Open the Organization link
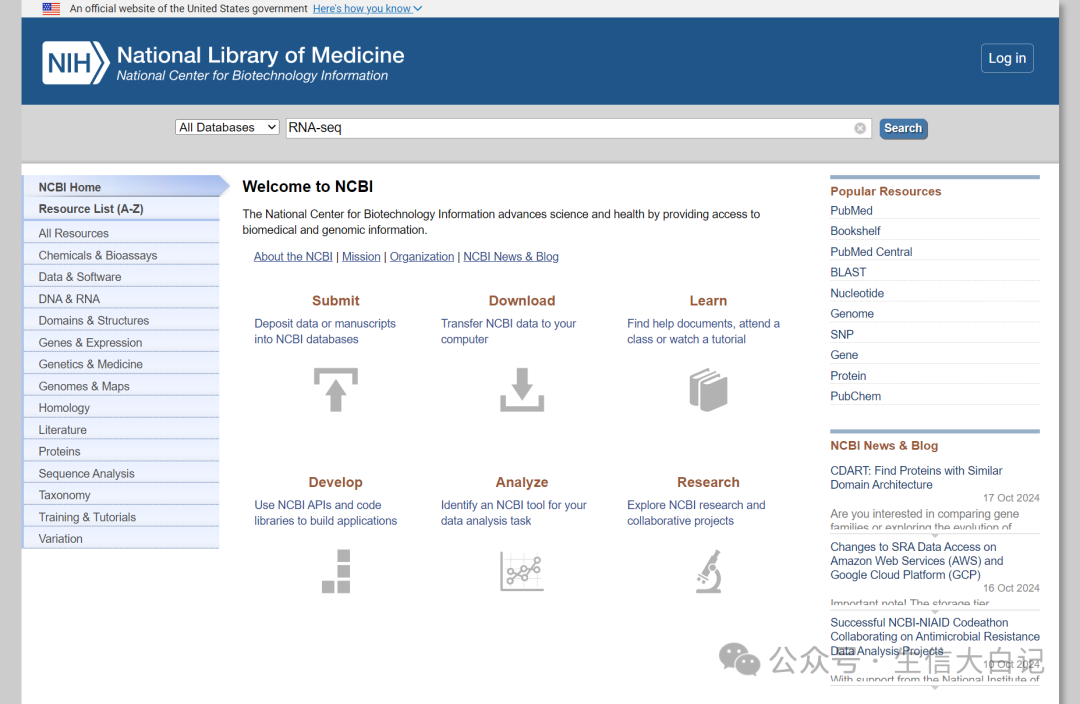The image size is (1080, 704). coord(422,256)
